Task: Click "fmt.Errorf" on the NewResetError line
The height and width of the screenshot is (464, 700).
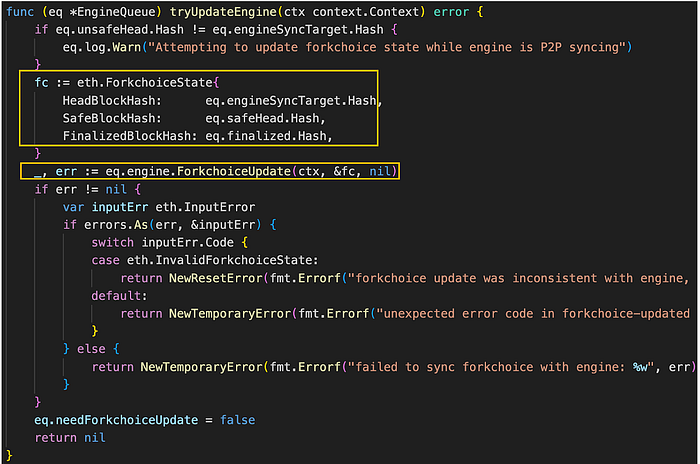Action: point(305,279)
